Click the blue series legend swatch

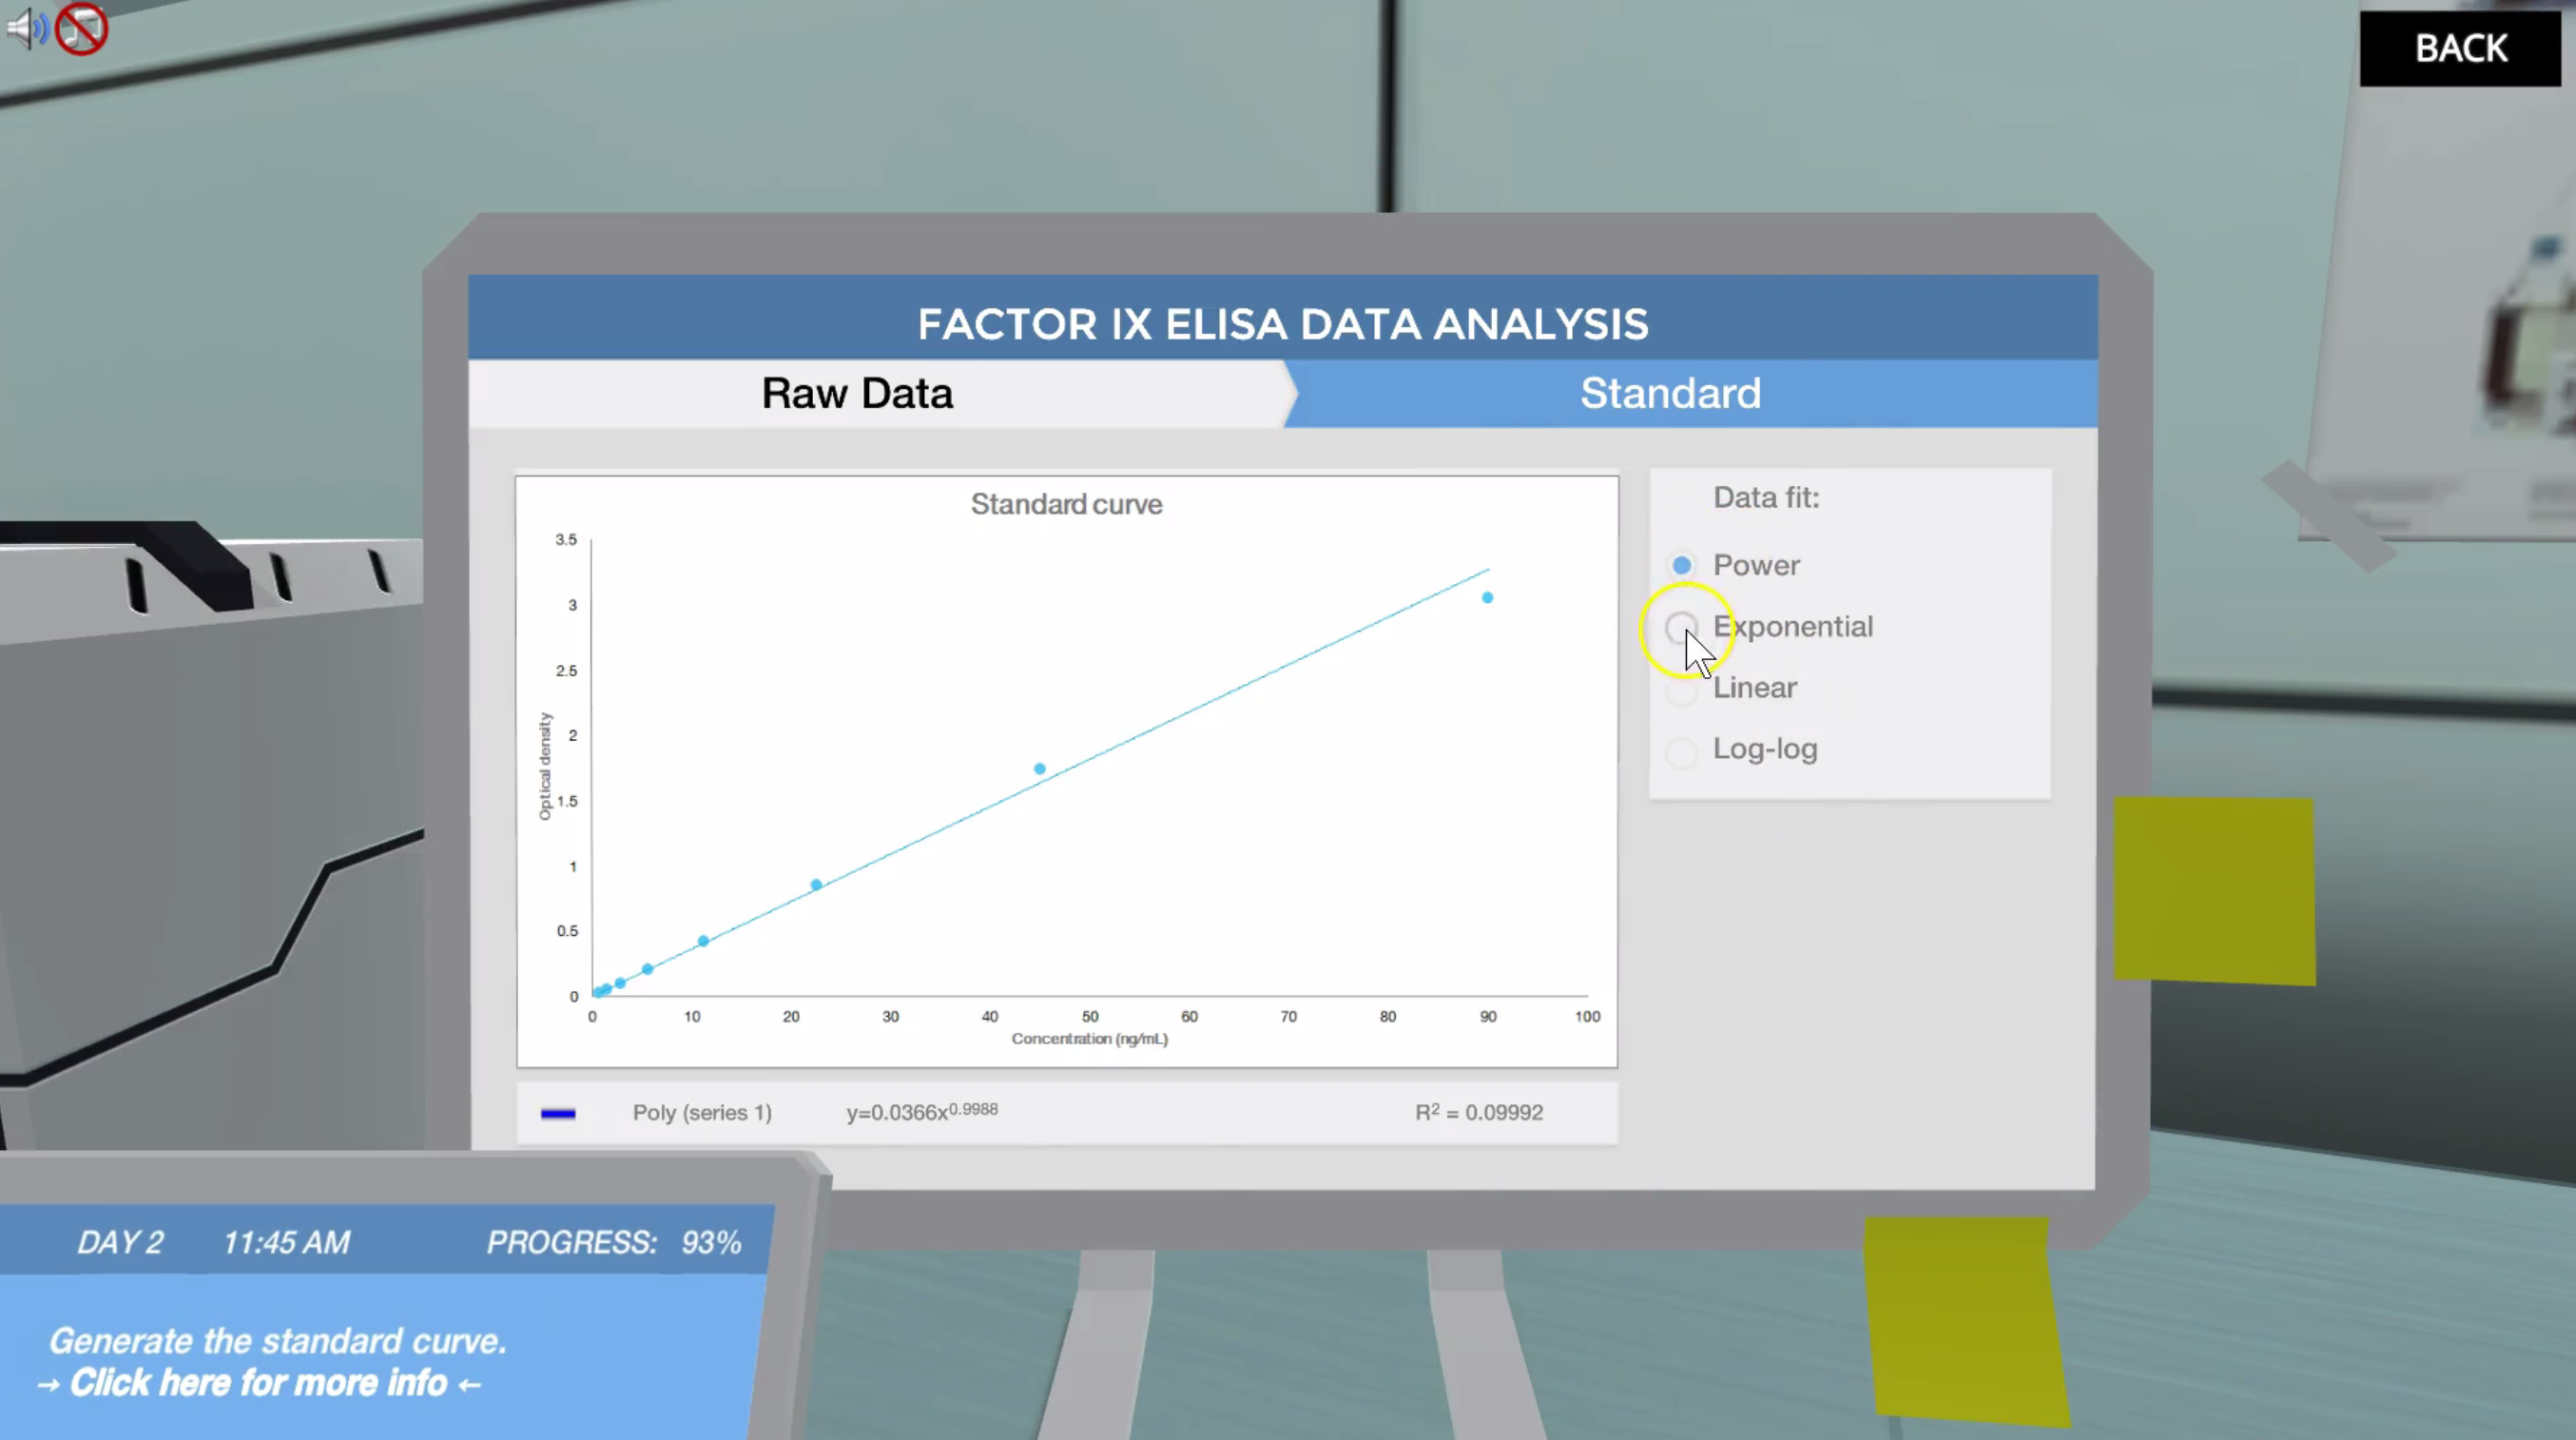(558, 1113)
